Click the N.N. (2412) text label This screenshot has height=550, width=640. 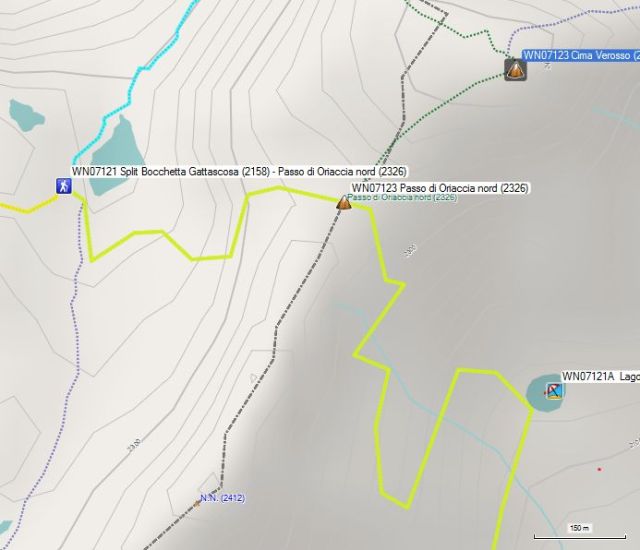coord(222,498)
